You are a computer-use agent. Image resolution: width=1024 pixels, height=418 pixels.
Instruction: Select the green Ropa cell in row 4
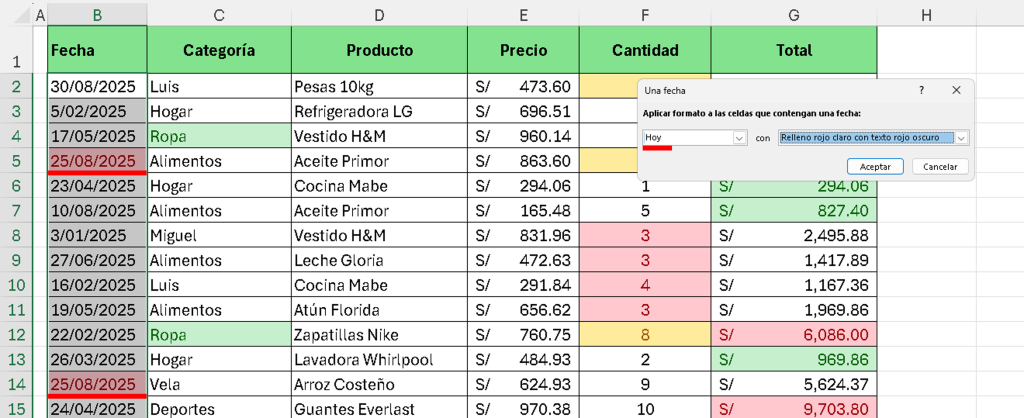click(219, 137)
